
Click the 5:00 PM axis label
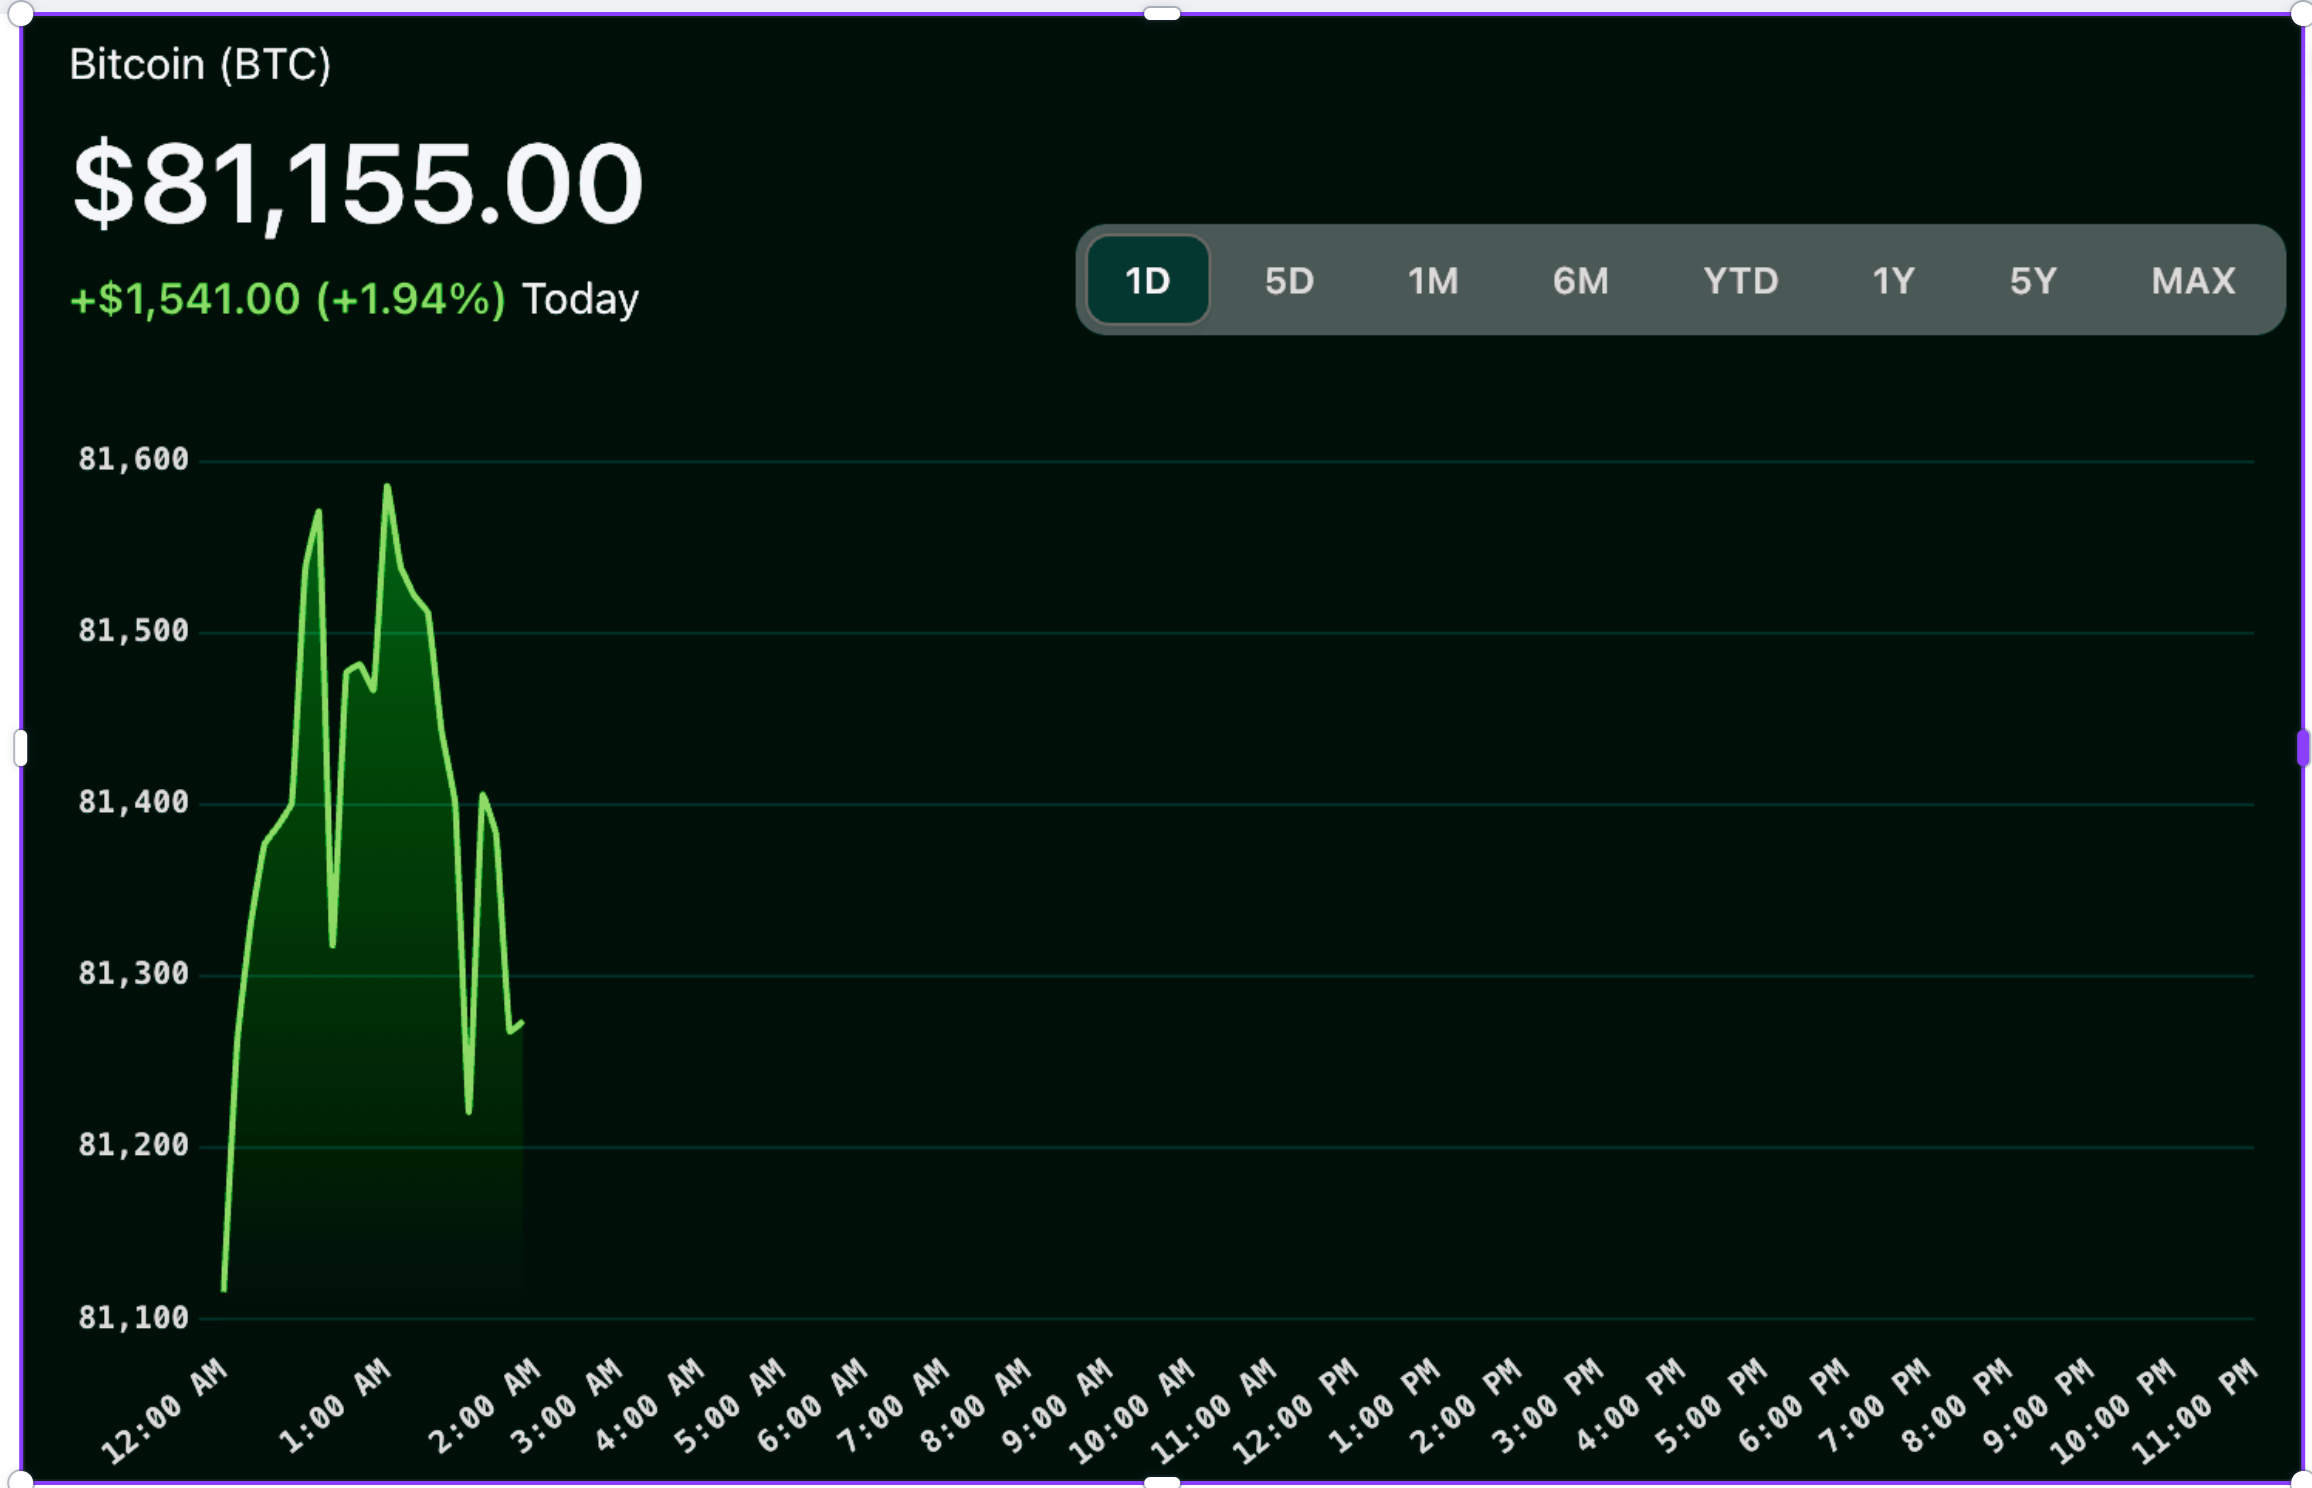tap(1711, 1405)
